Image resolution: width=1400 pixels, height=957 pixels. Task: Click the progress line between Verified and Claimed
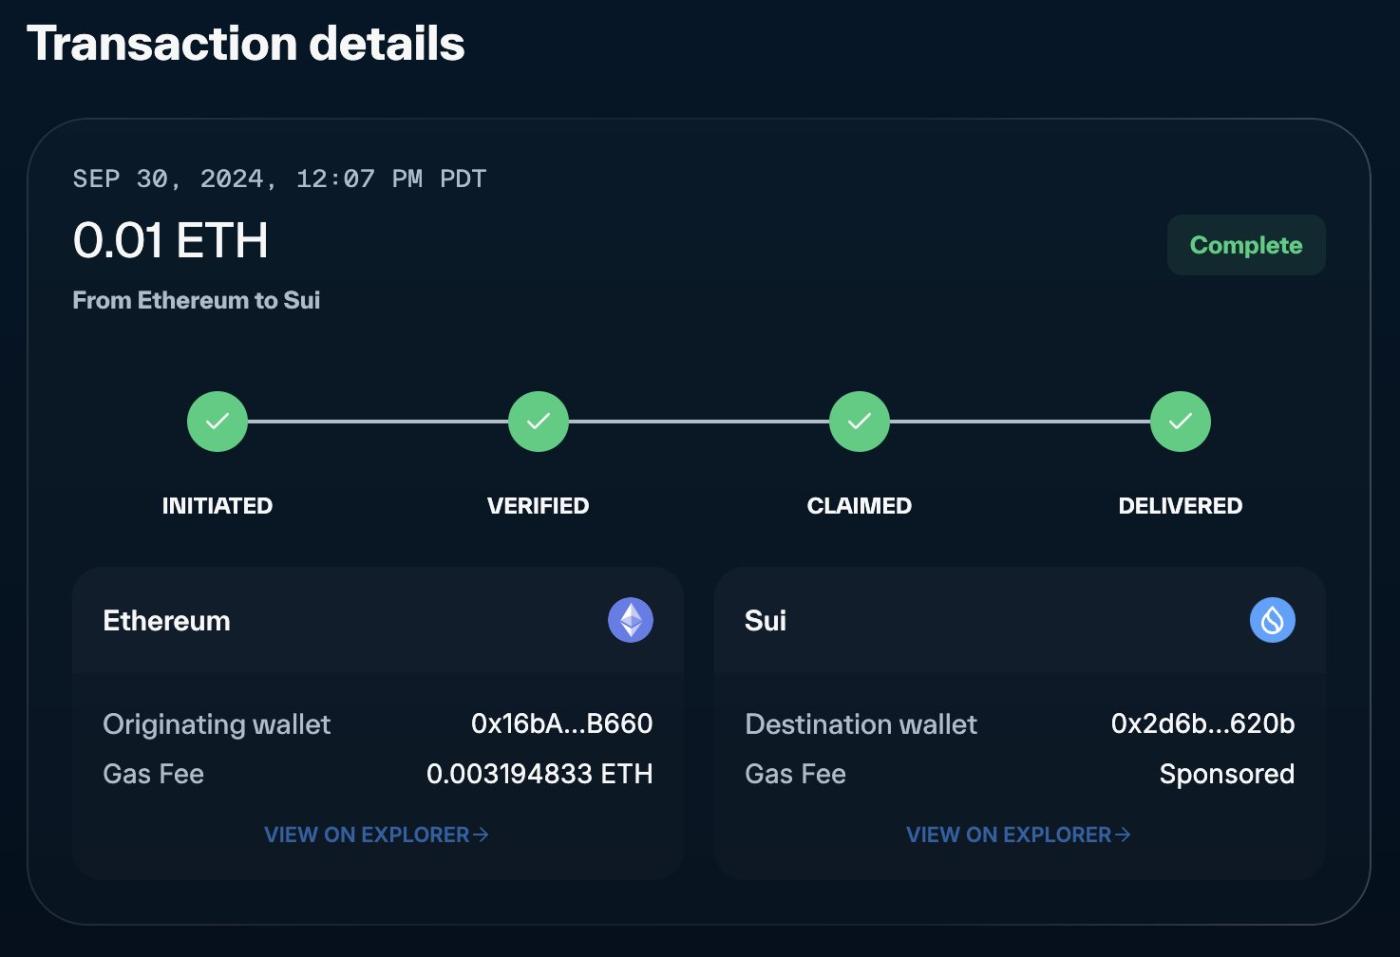coord(699,421)
